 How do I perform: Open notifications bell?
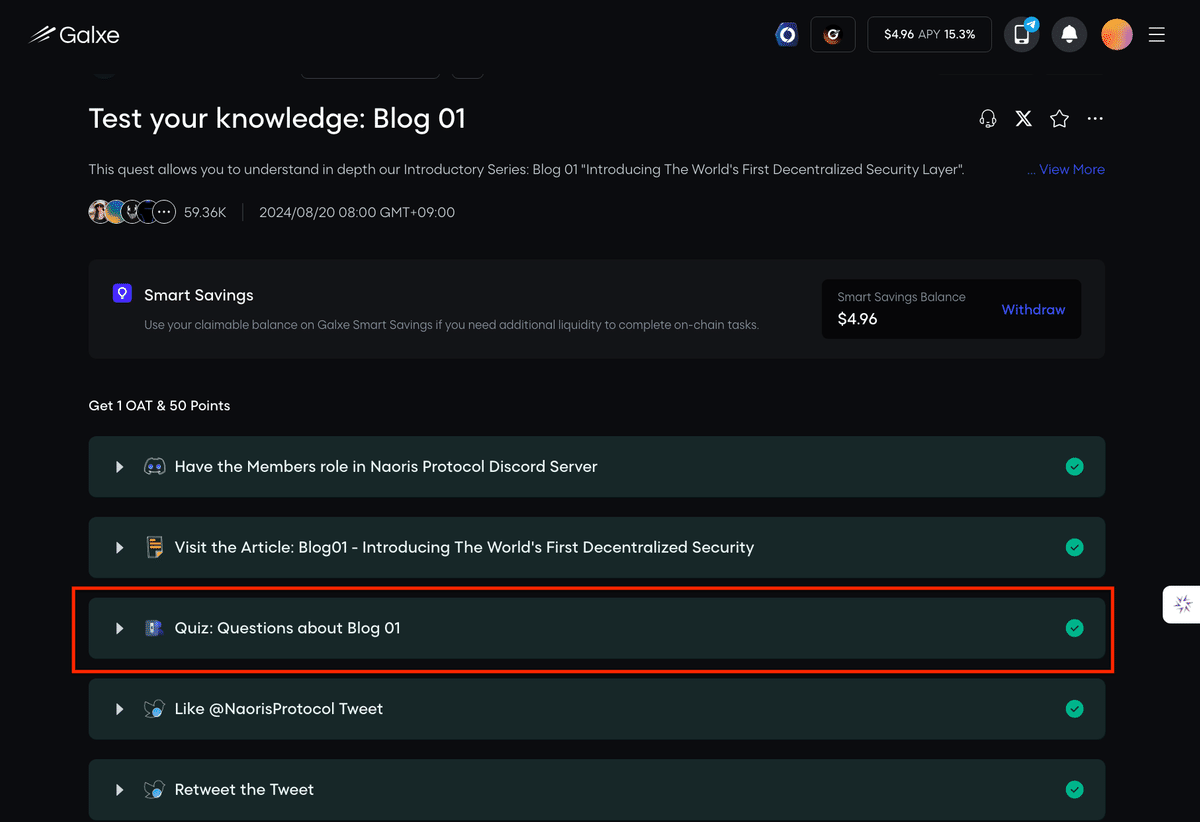coord(1069,35)
